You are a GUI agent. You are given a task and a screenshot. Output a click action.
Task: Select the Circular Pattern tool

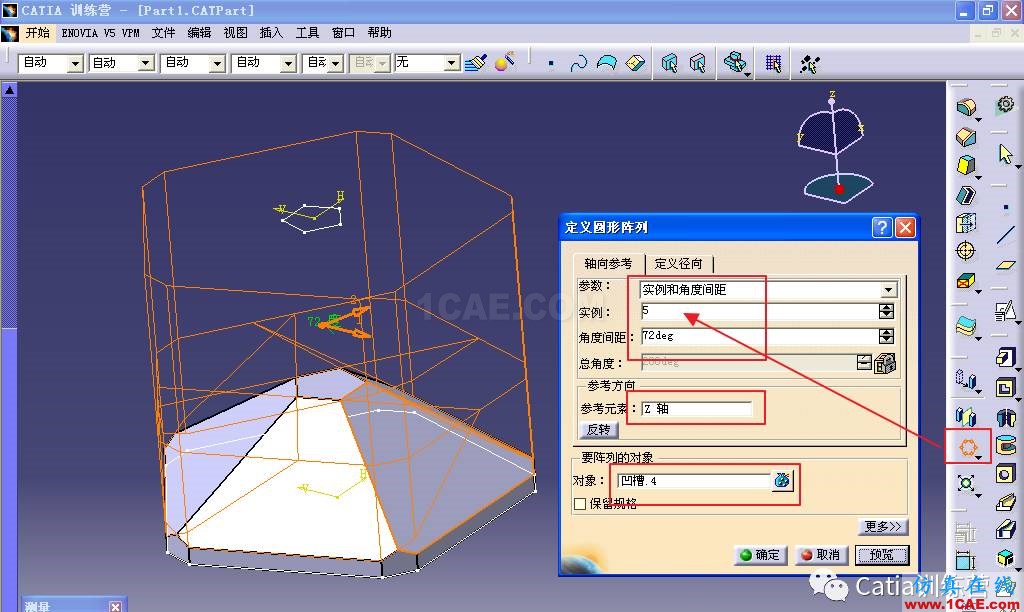tap(967, 447)
